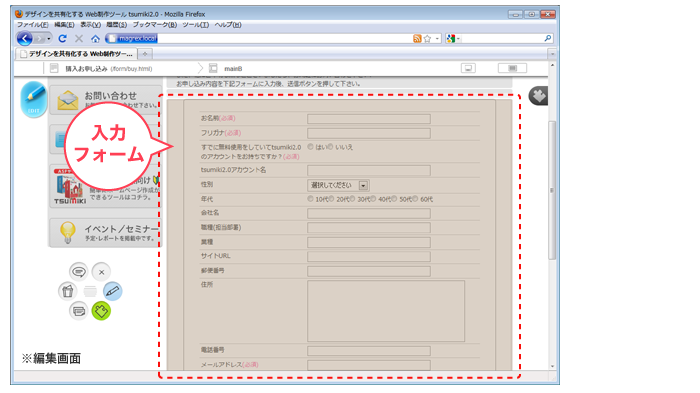Open the ブックマーク(B) menu
Image resolution: width=700 pixels, height=393 pixels.
click(154, 25)
